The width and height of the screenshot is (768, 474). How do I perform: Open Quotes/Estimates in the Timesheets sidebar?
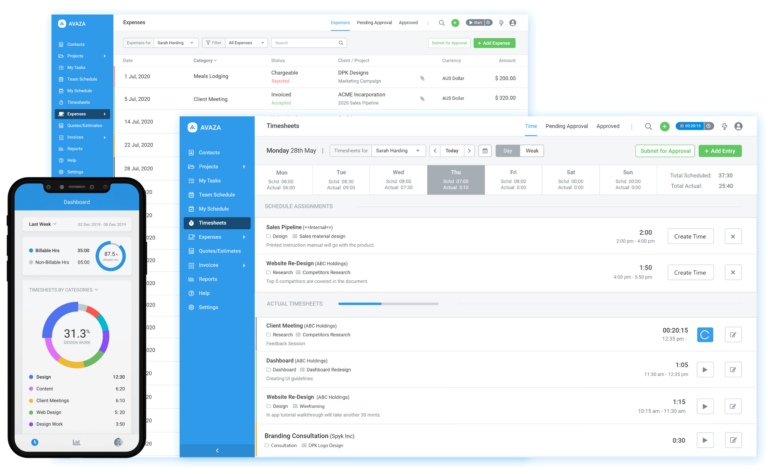219,251
